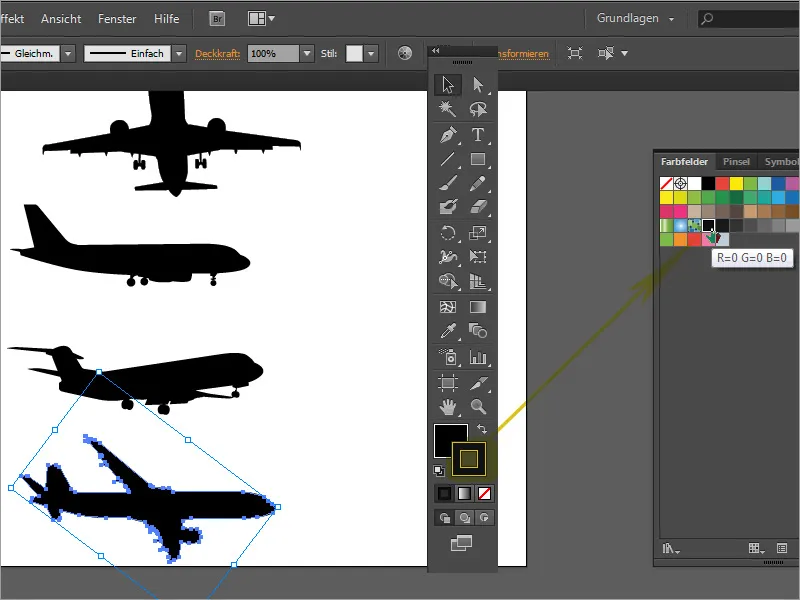This screenshot has width=800, height=600.
Task: Select the Perspective Grid tool
Action: tap(478, 281)
